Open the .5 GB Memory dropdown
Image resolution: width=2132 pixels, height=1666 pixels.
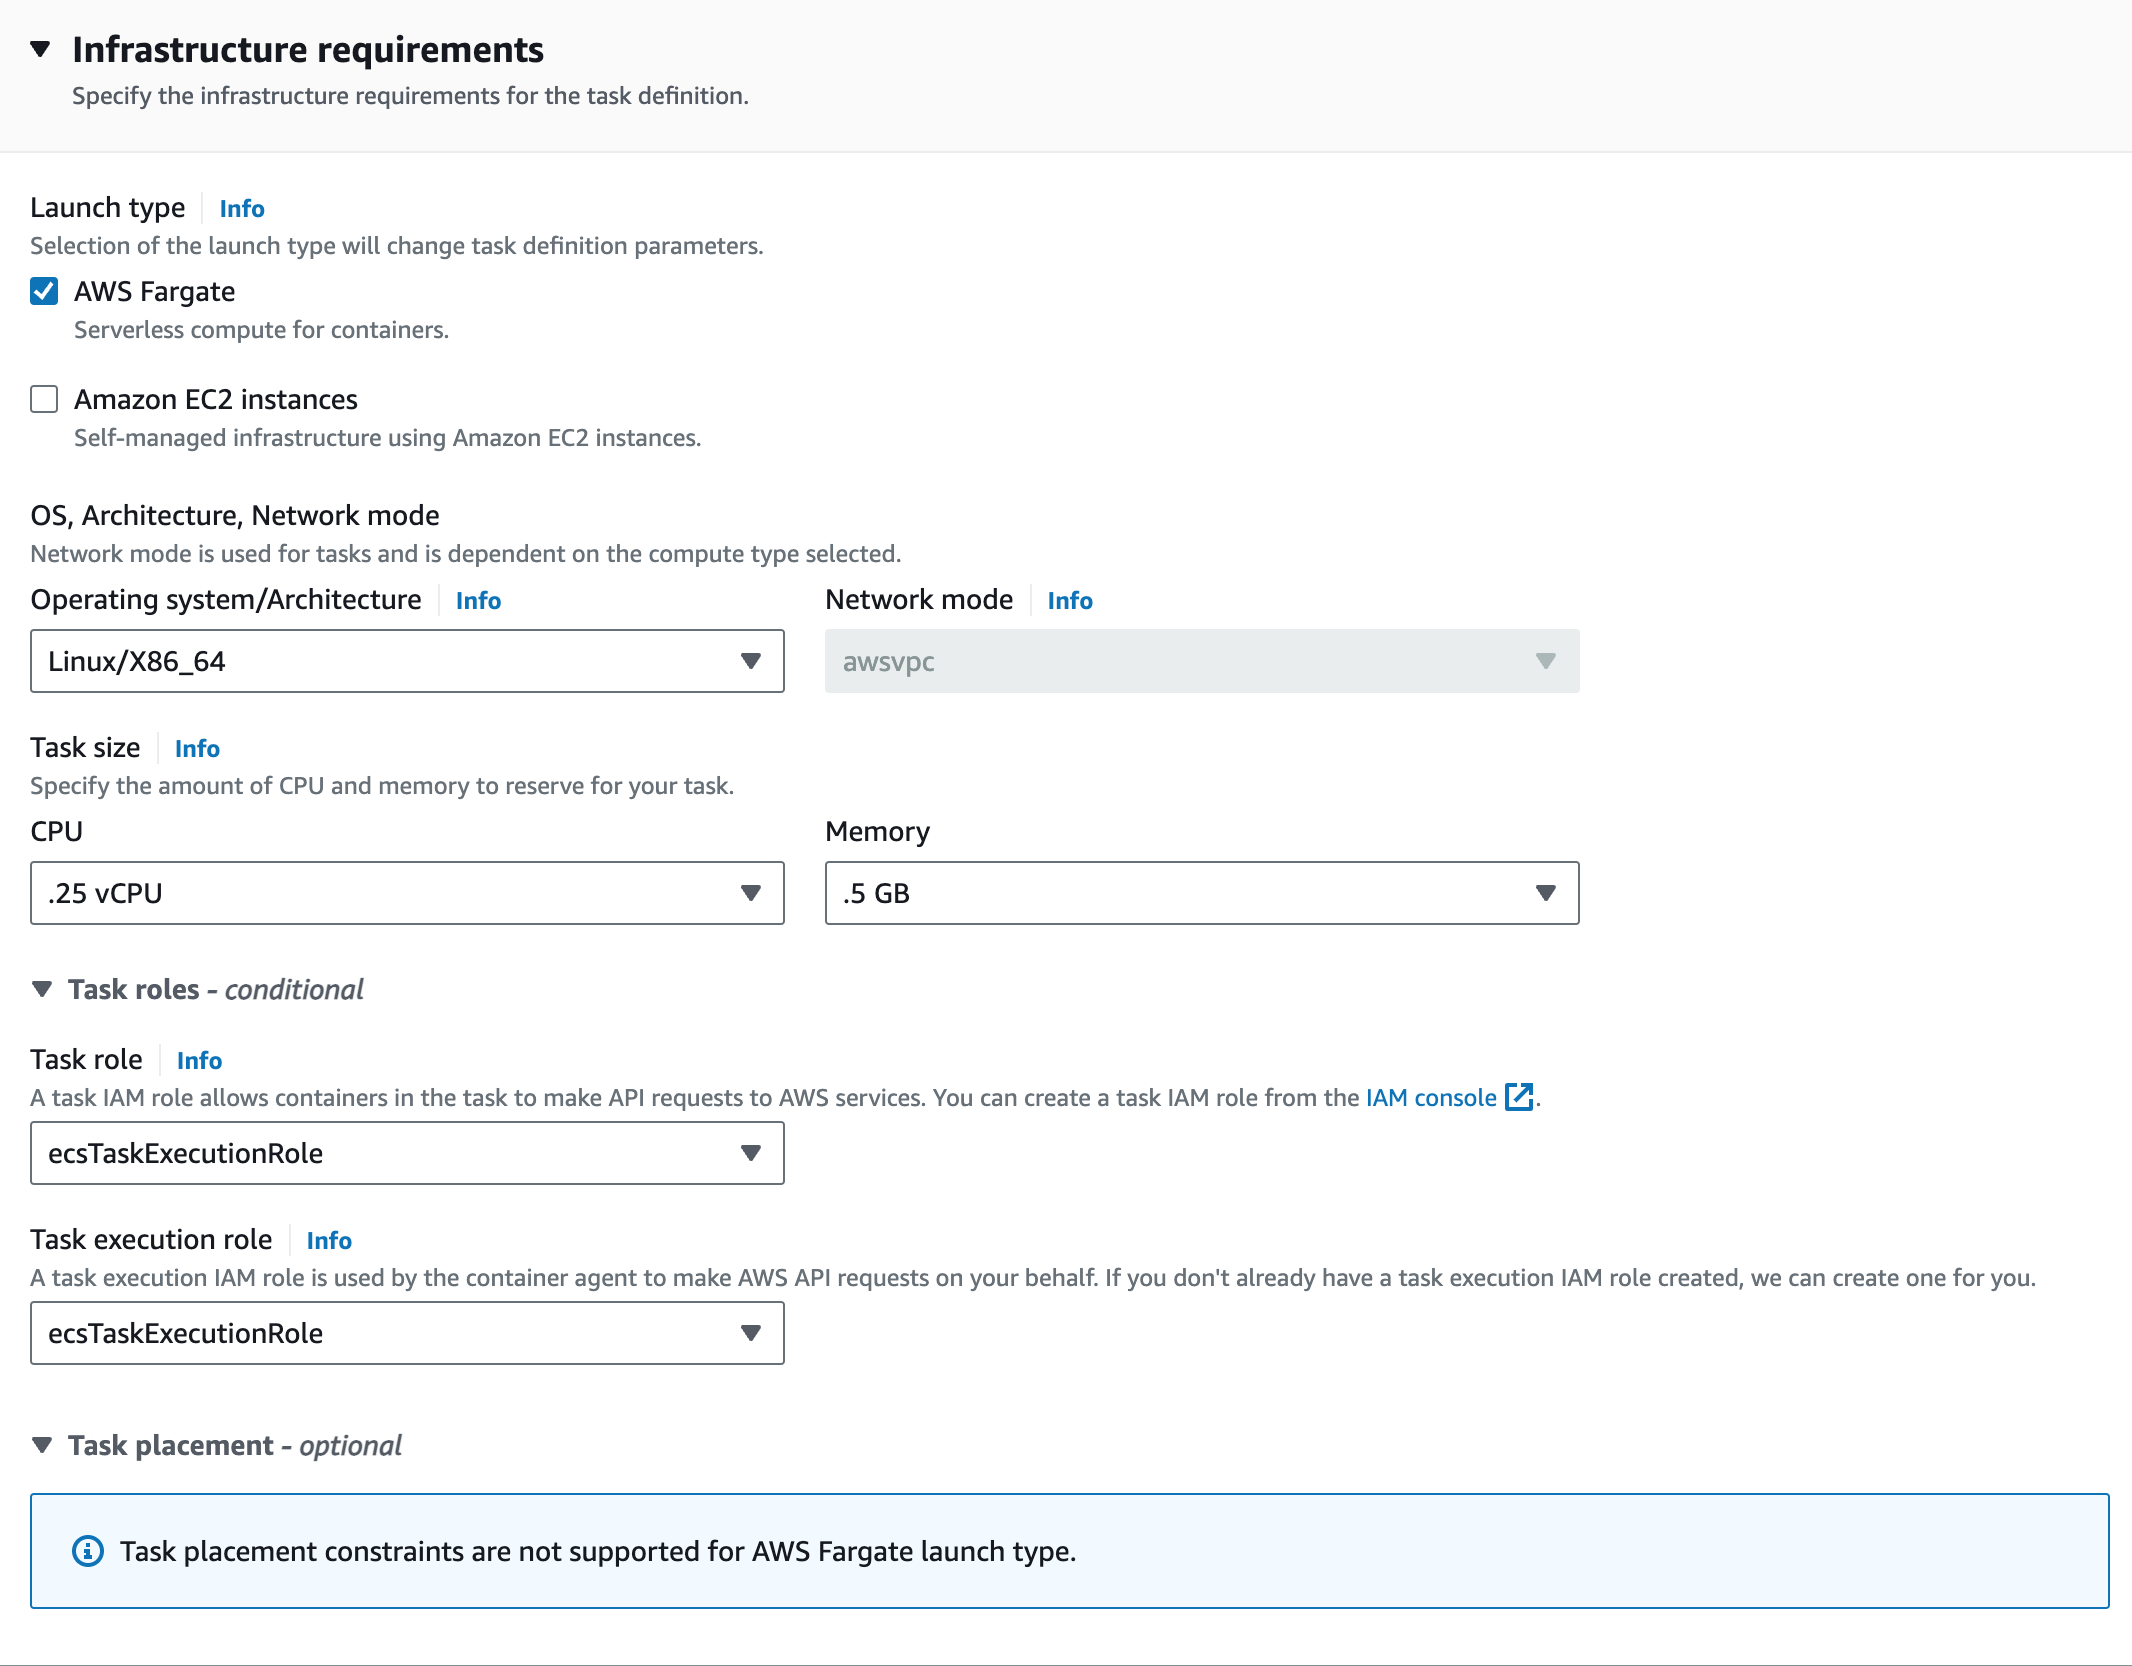click(1202, 893)
